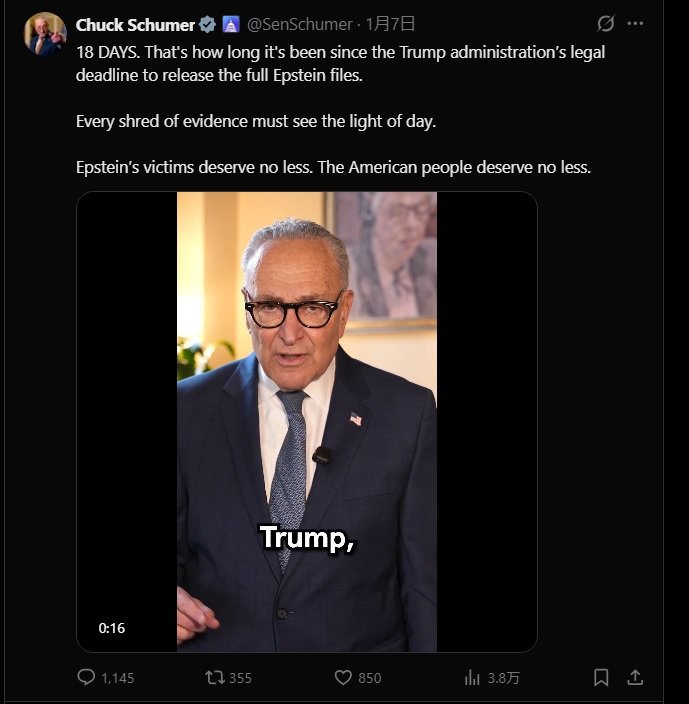Open Grok explain icon on post
The image size is (689, 704).
point(605,24)
